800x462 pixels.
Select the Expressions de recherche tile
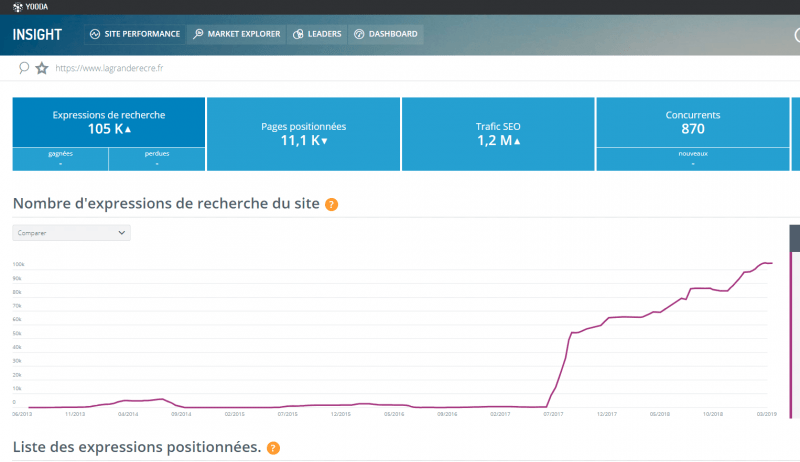pos(109,121)
